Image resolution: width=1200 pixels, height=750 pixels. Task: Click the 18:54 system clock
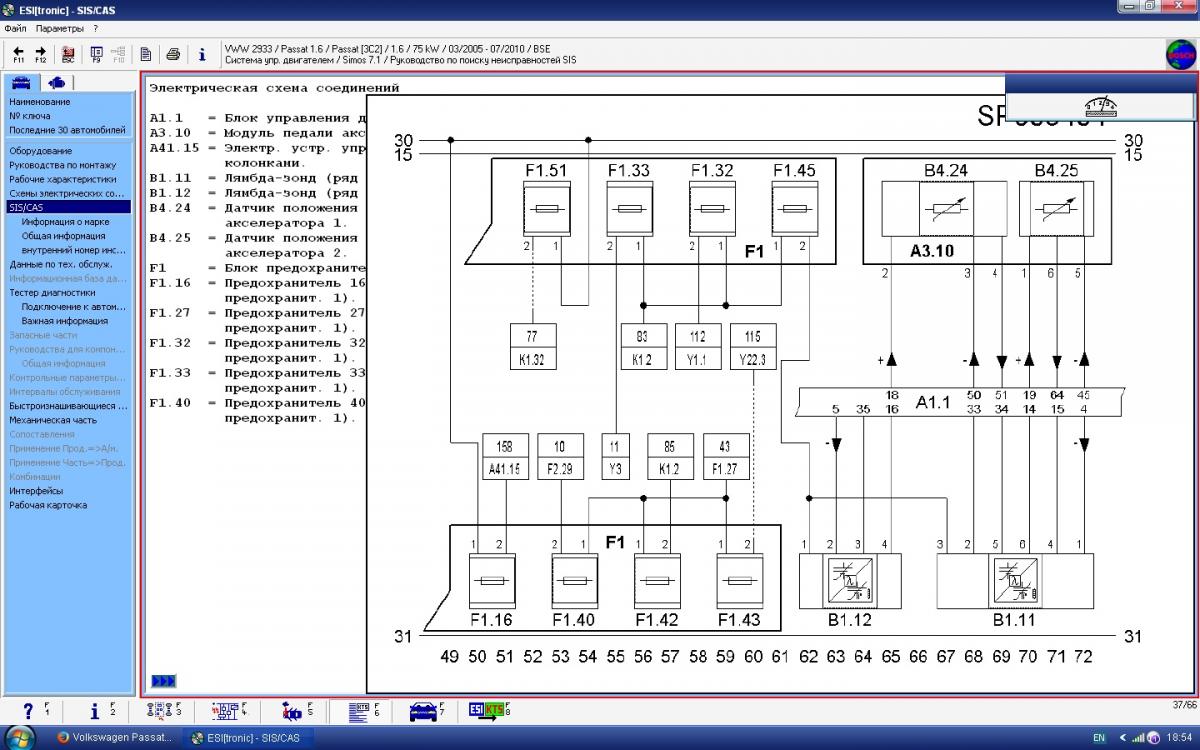click(1178, 738)
